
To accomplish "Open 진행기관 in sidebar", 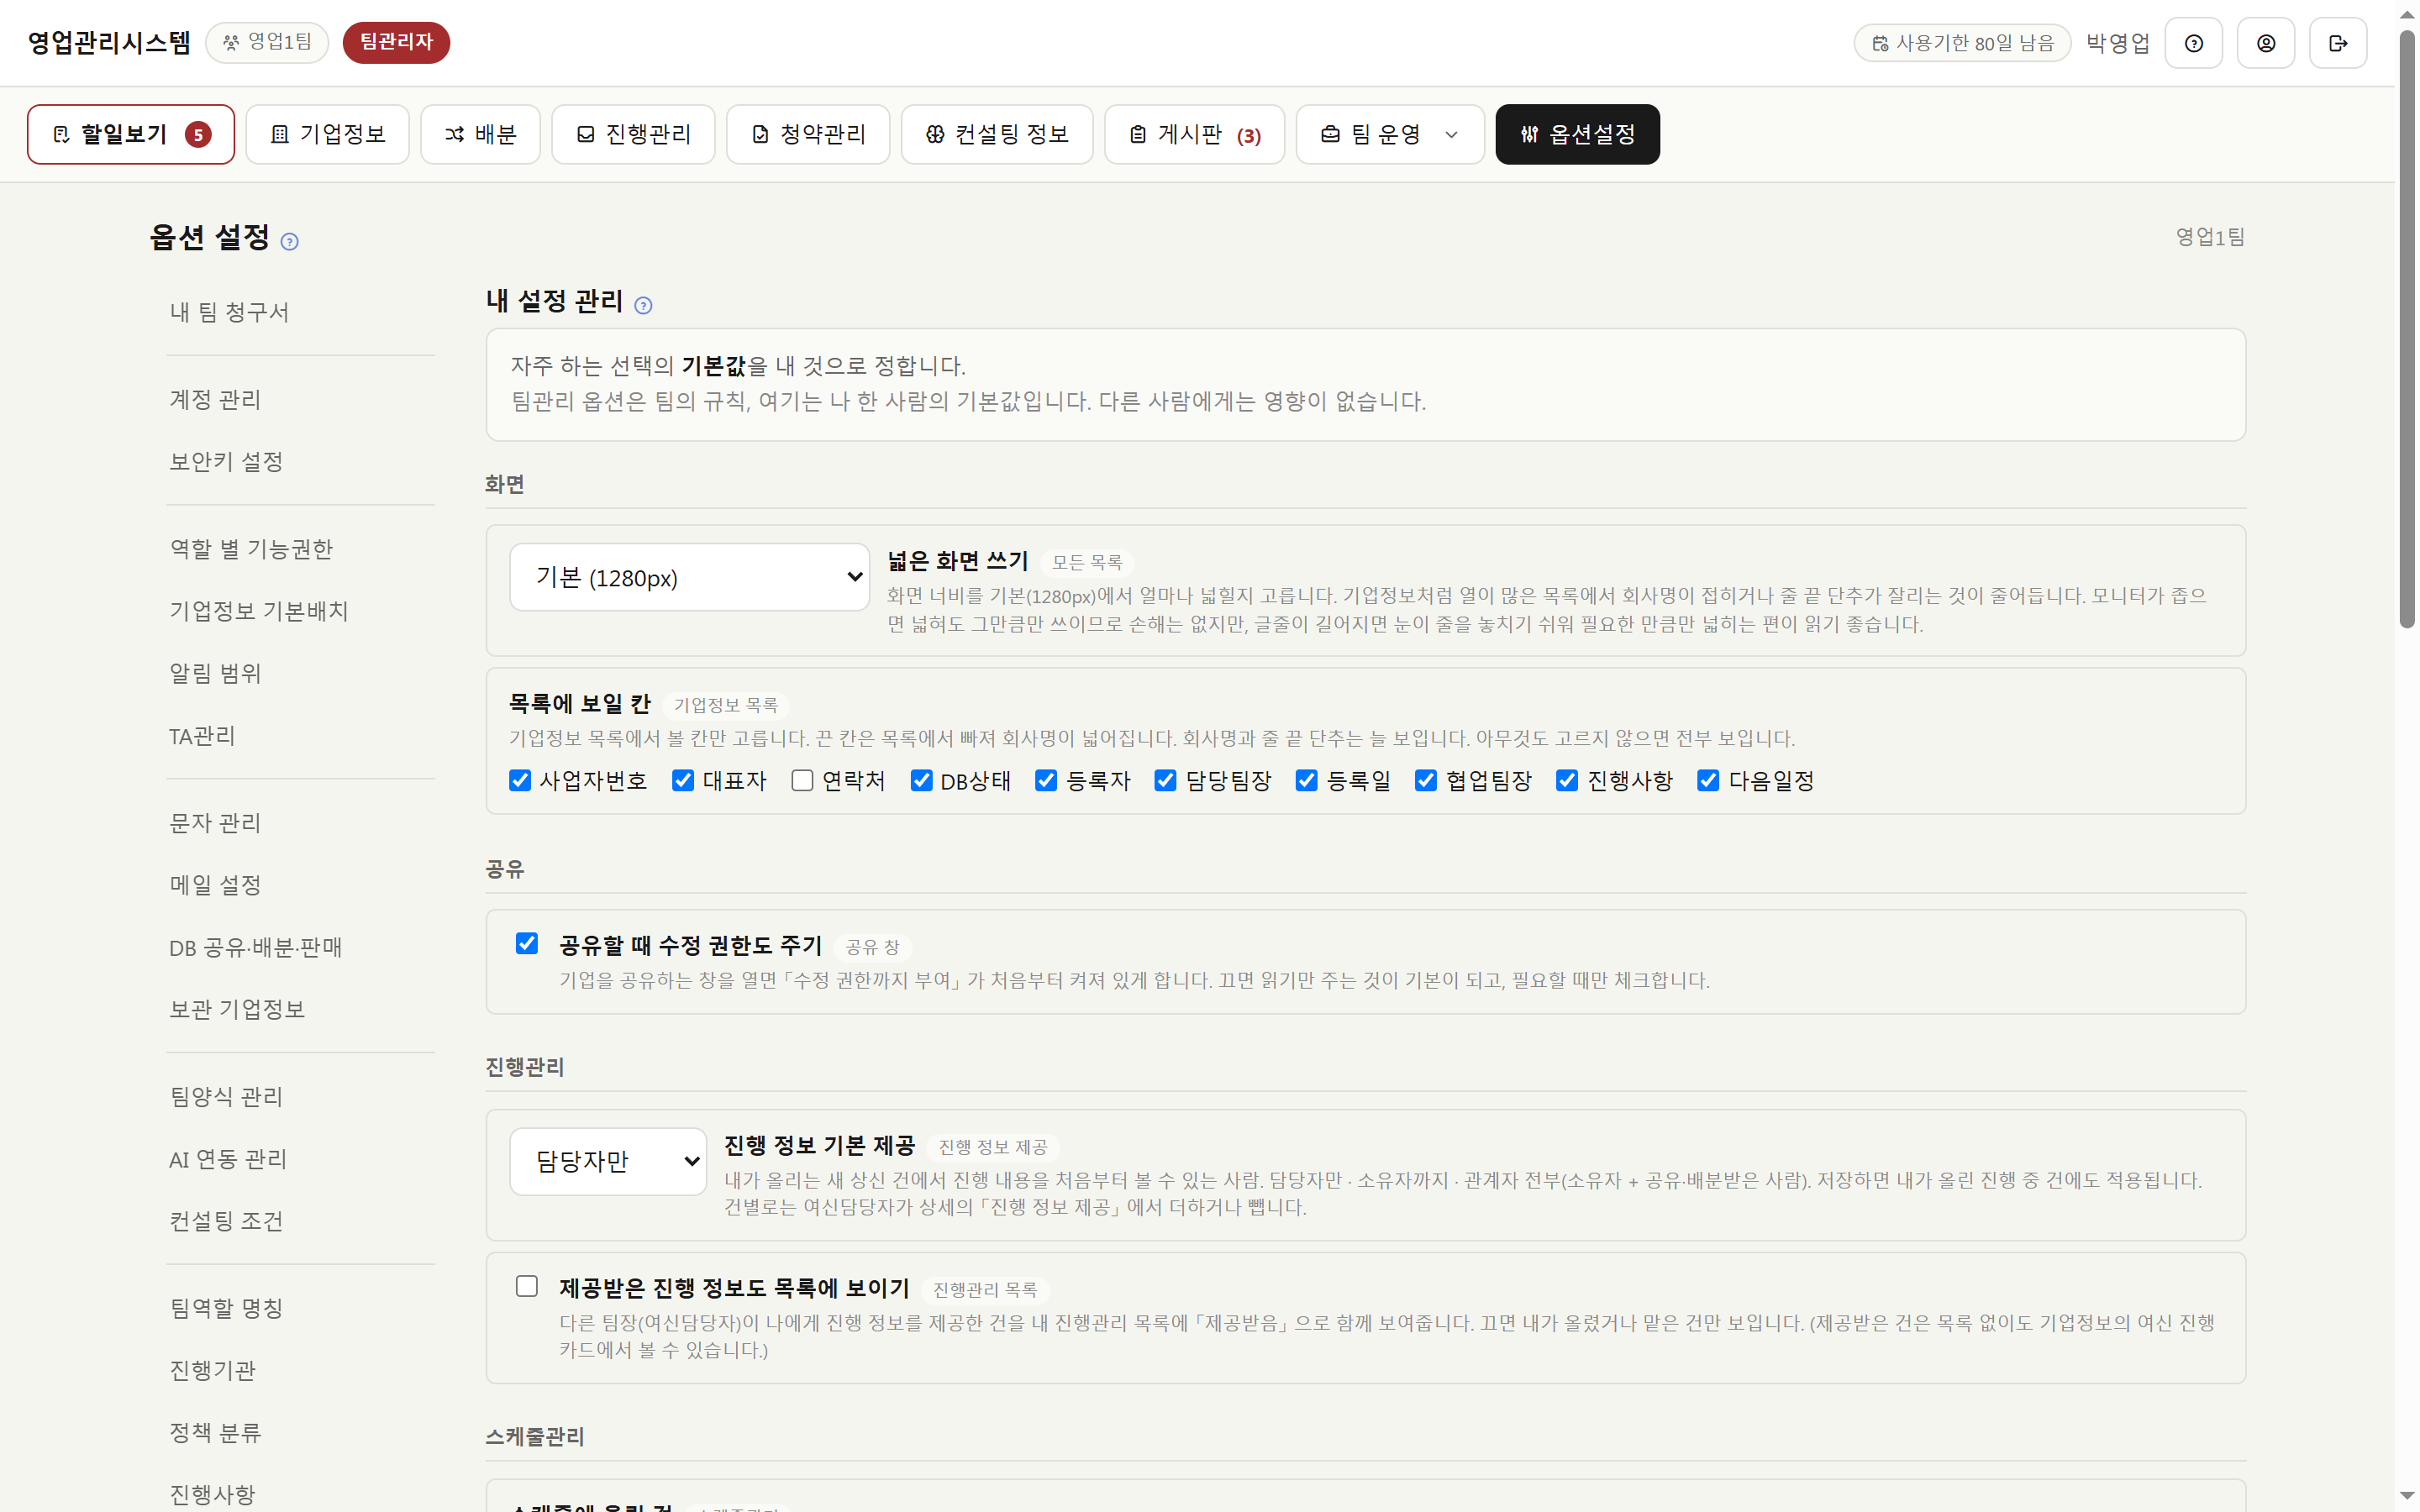I will [x=213, y=1370].
